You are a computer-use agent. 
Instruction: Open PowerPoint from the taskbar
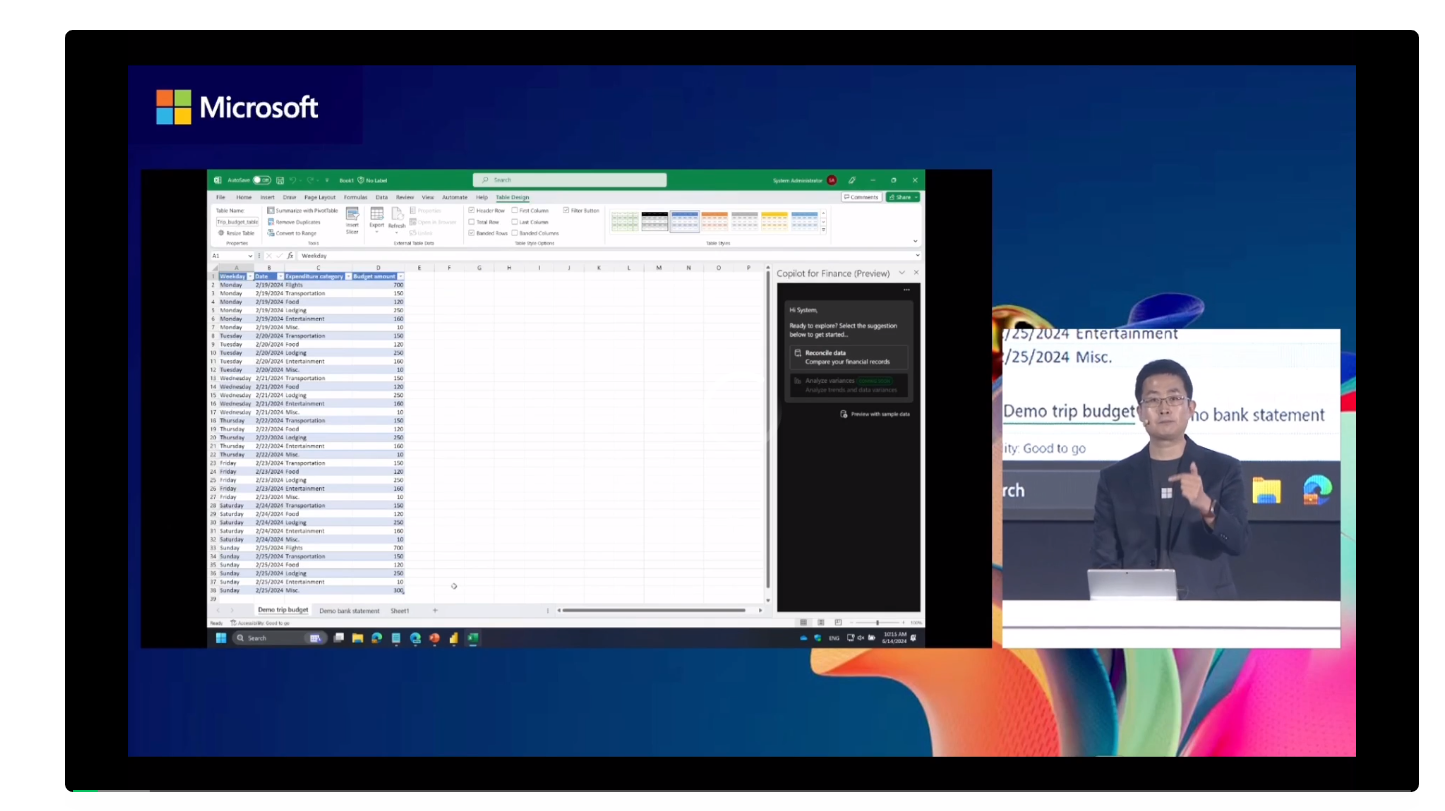[434, 638]
